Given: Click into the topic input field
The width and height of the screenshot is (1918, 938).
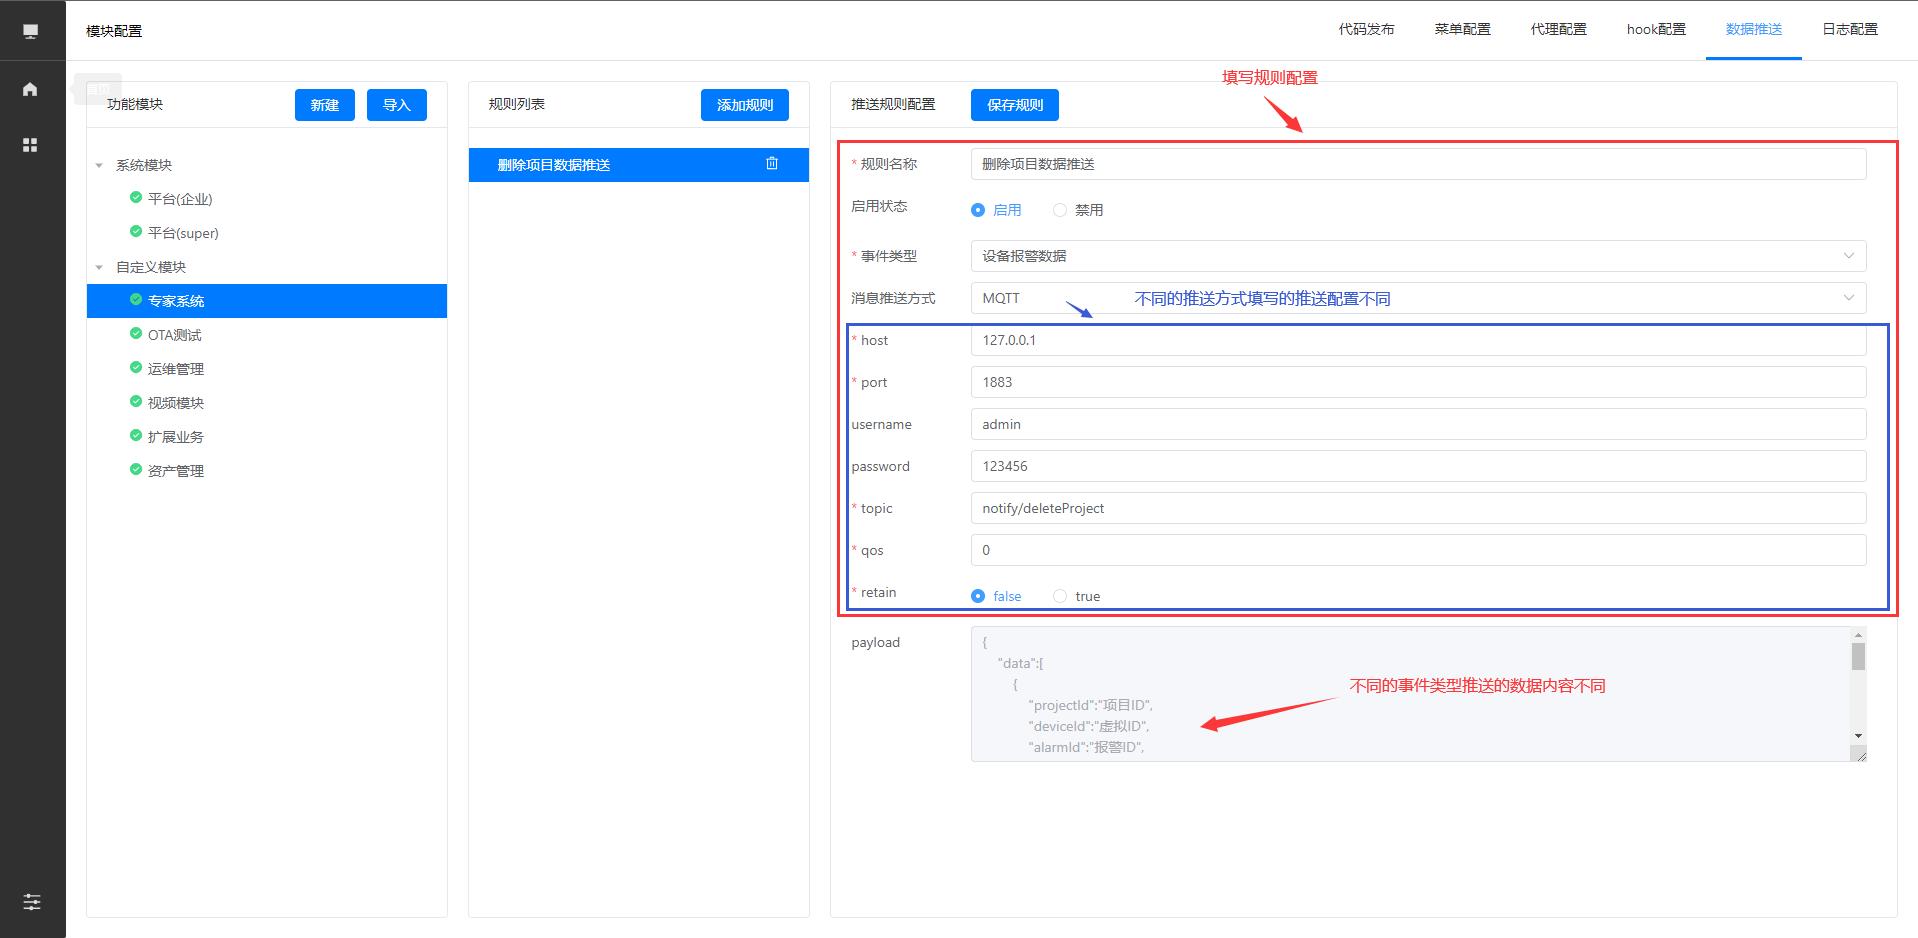Looking at the screenshot, I should (1417, 508).
